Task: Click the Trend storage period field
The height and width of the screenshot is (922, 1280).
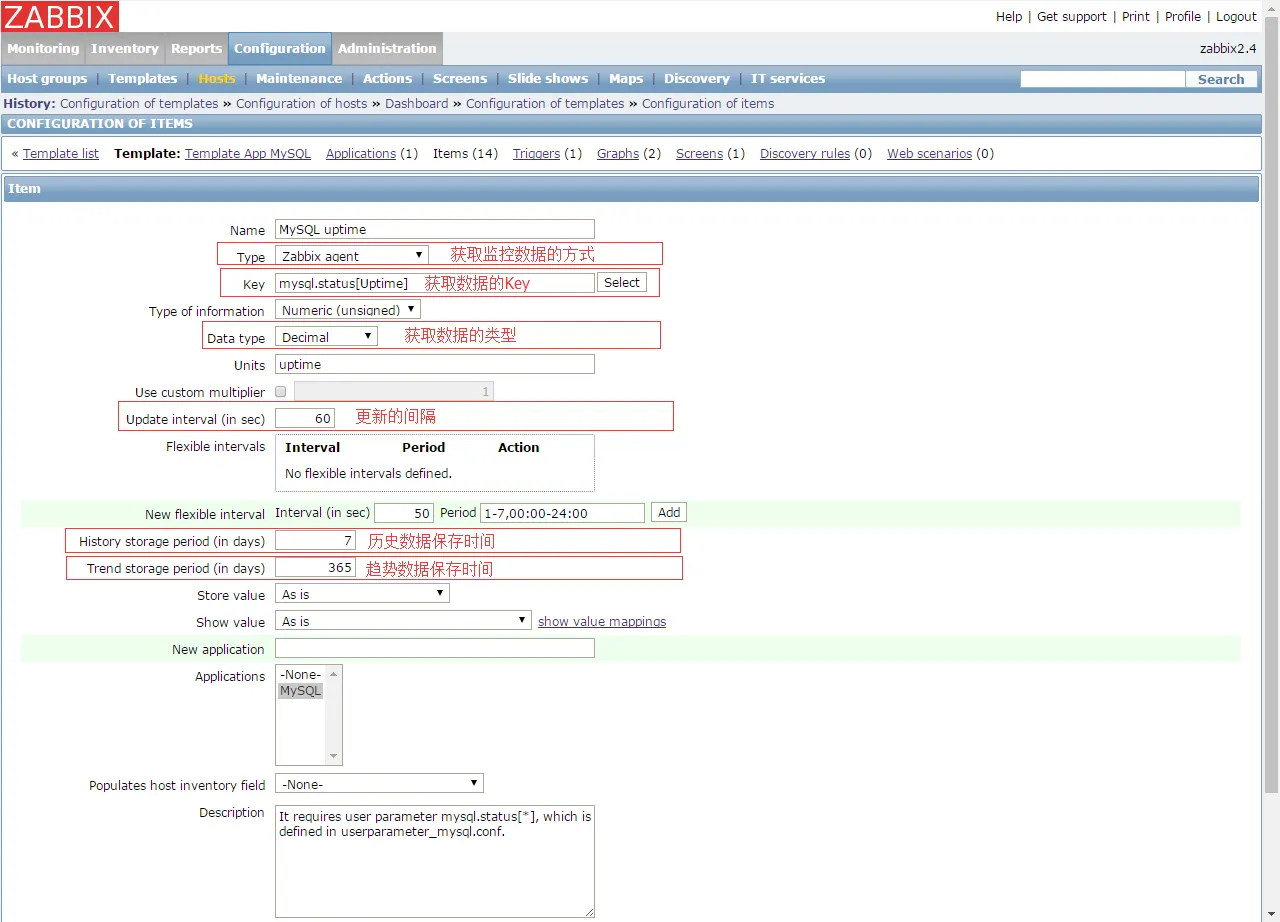Action: [x=315, y=567]
